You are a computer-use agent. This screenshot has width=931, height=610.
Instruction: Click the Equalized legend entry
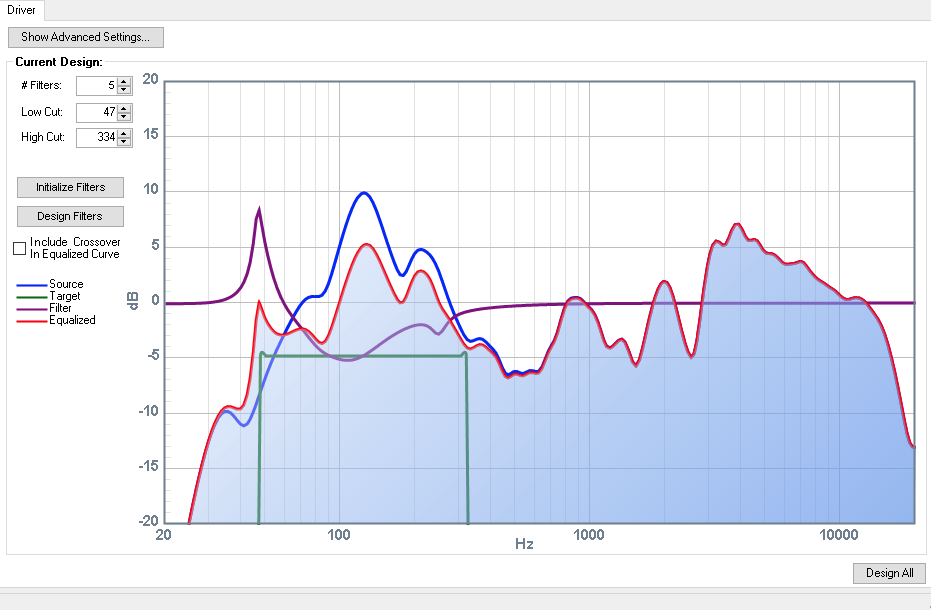click(72, 320)
